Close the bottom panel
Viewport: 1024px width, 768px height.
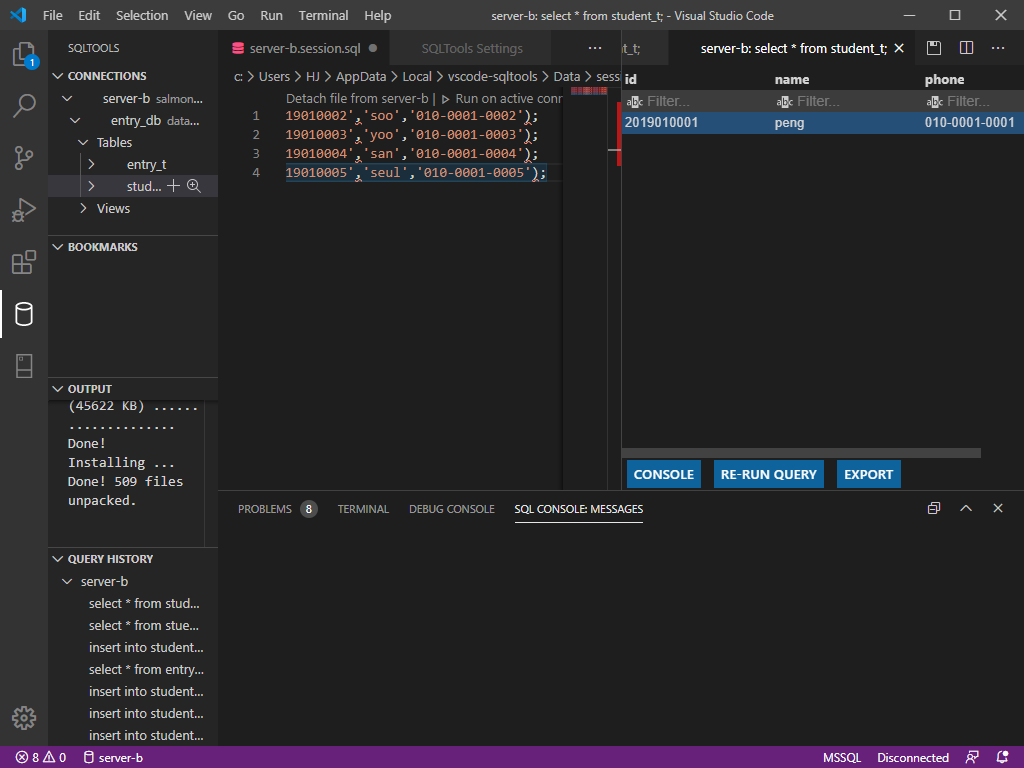point(998,508)
